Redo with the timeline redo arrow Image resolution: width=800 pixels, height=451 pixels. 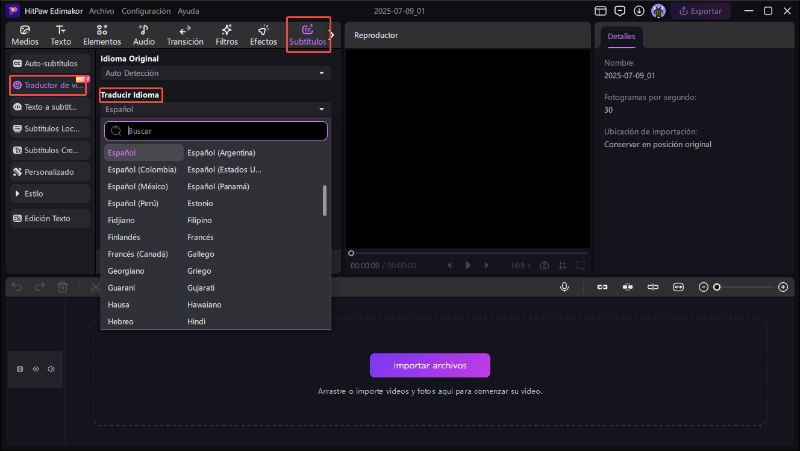(40, 287)
